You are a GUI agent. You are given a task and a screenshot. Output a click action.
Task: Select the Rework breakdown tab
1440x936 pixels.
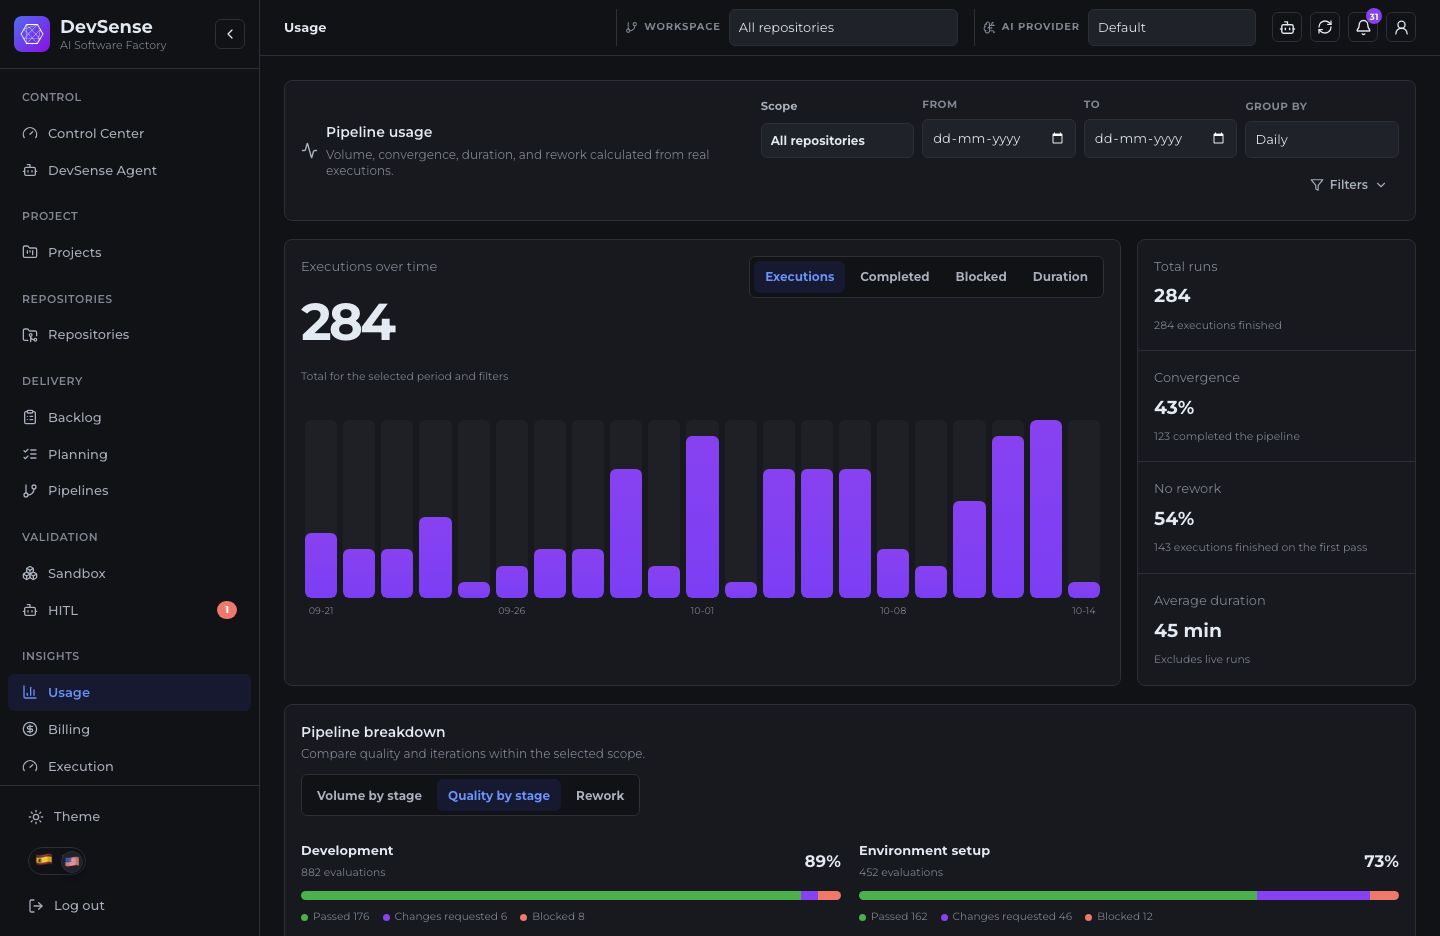pyautogui.click(x=600, y=796)
